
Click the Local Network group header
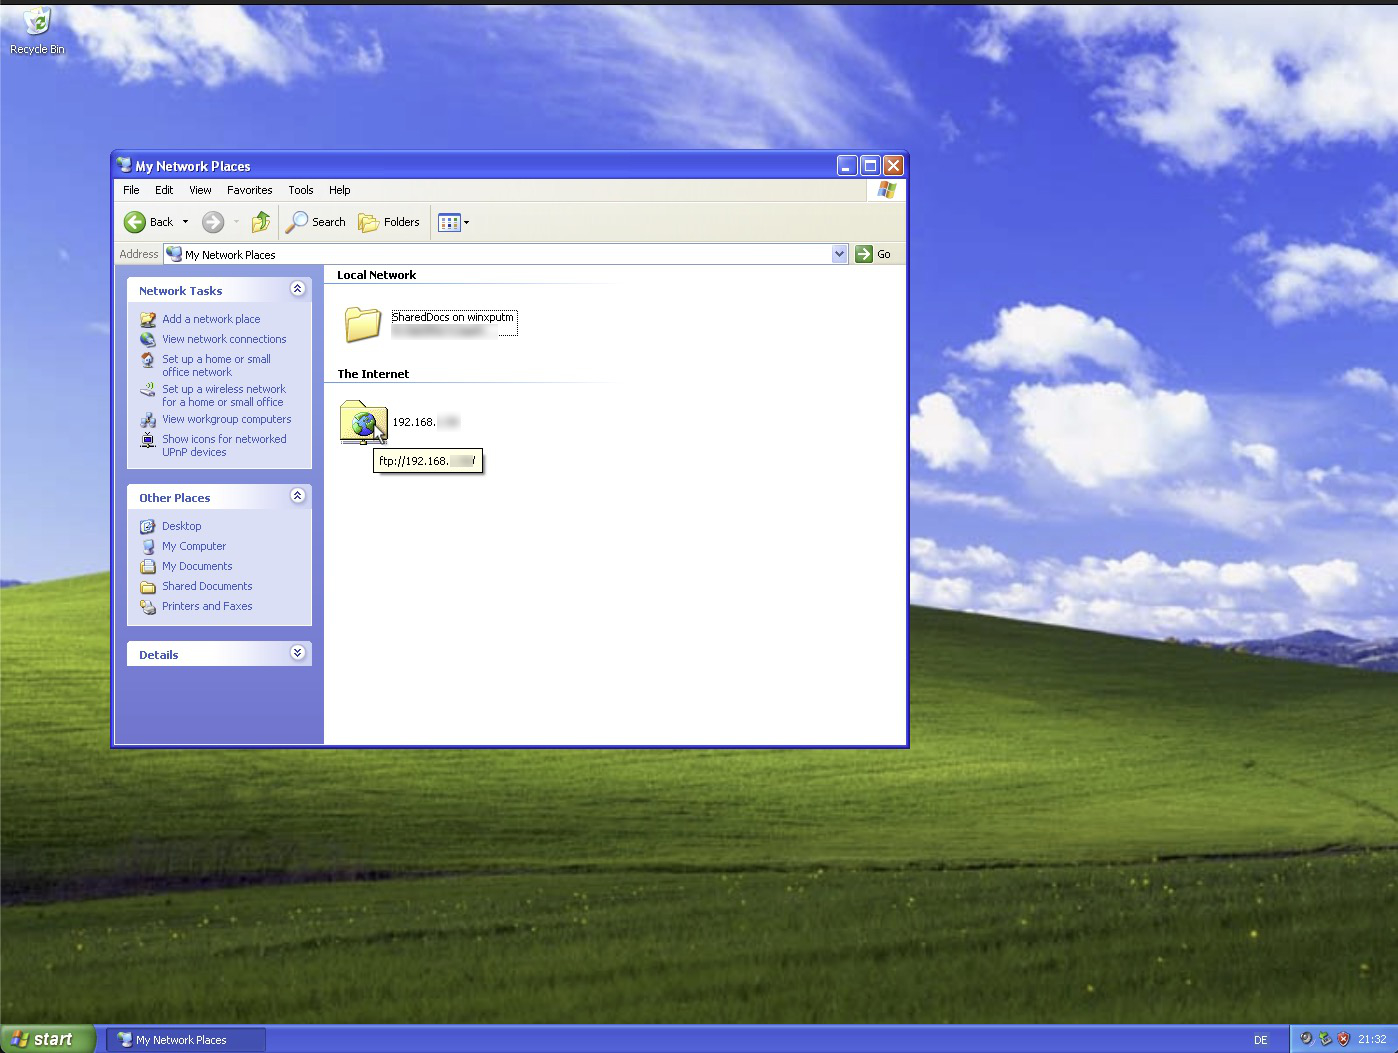(376, 275)
